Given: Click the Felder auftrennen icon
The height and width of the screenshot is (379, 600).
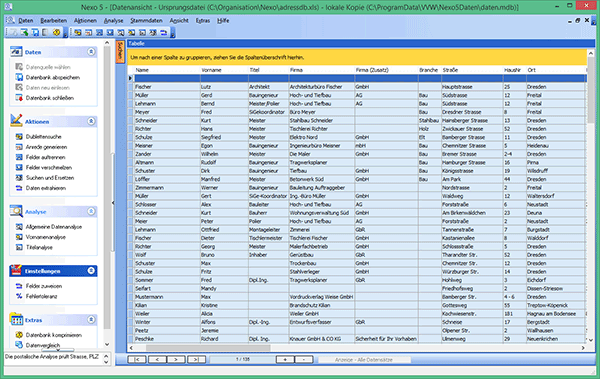Looking at the screenshot, I should [19, 157].
